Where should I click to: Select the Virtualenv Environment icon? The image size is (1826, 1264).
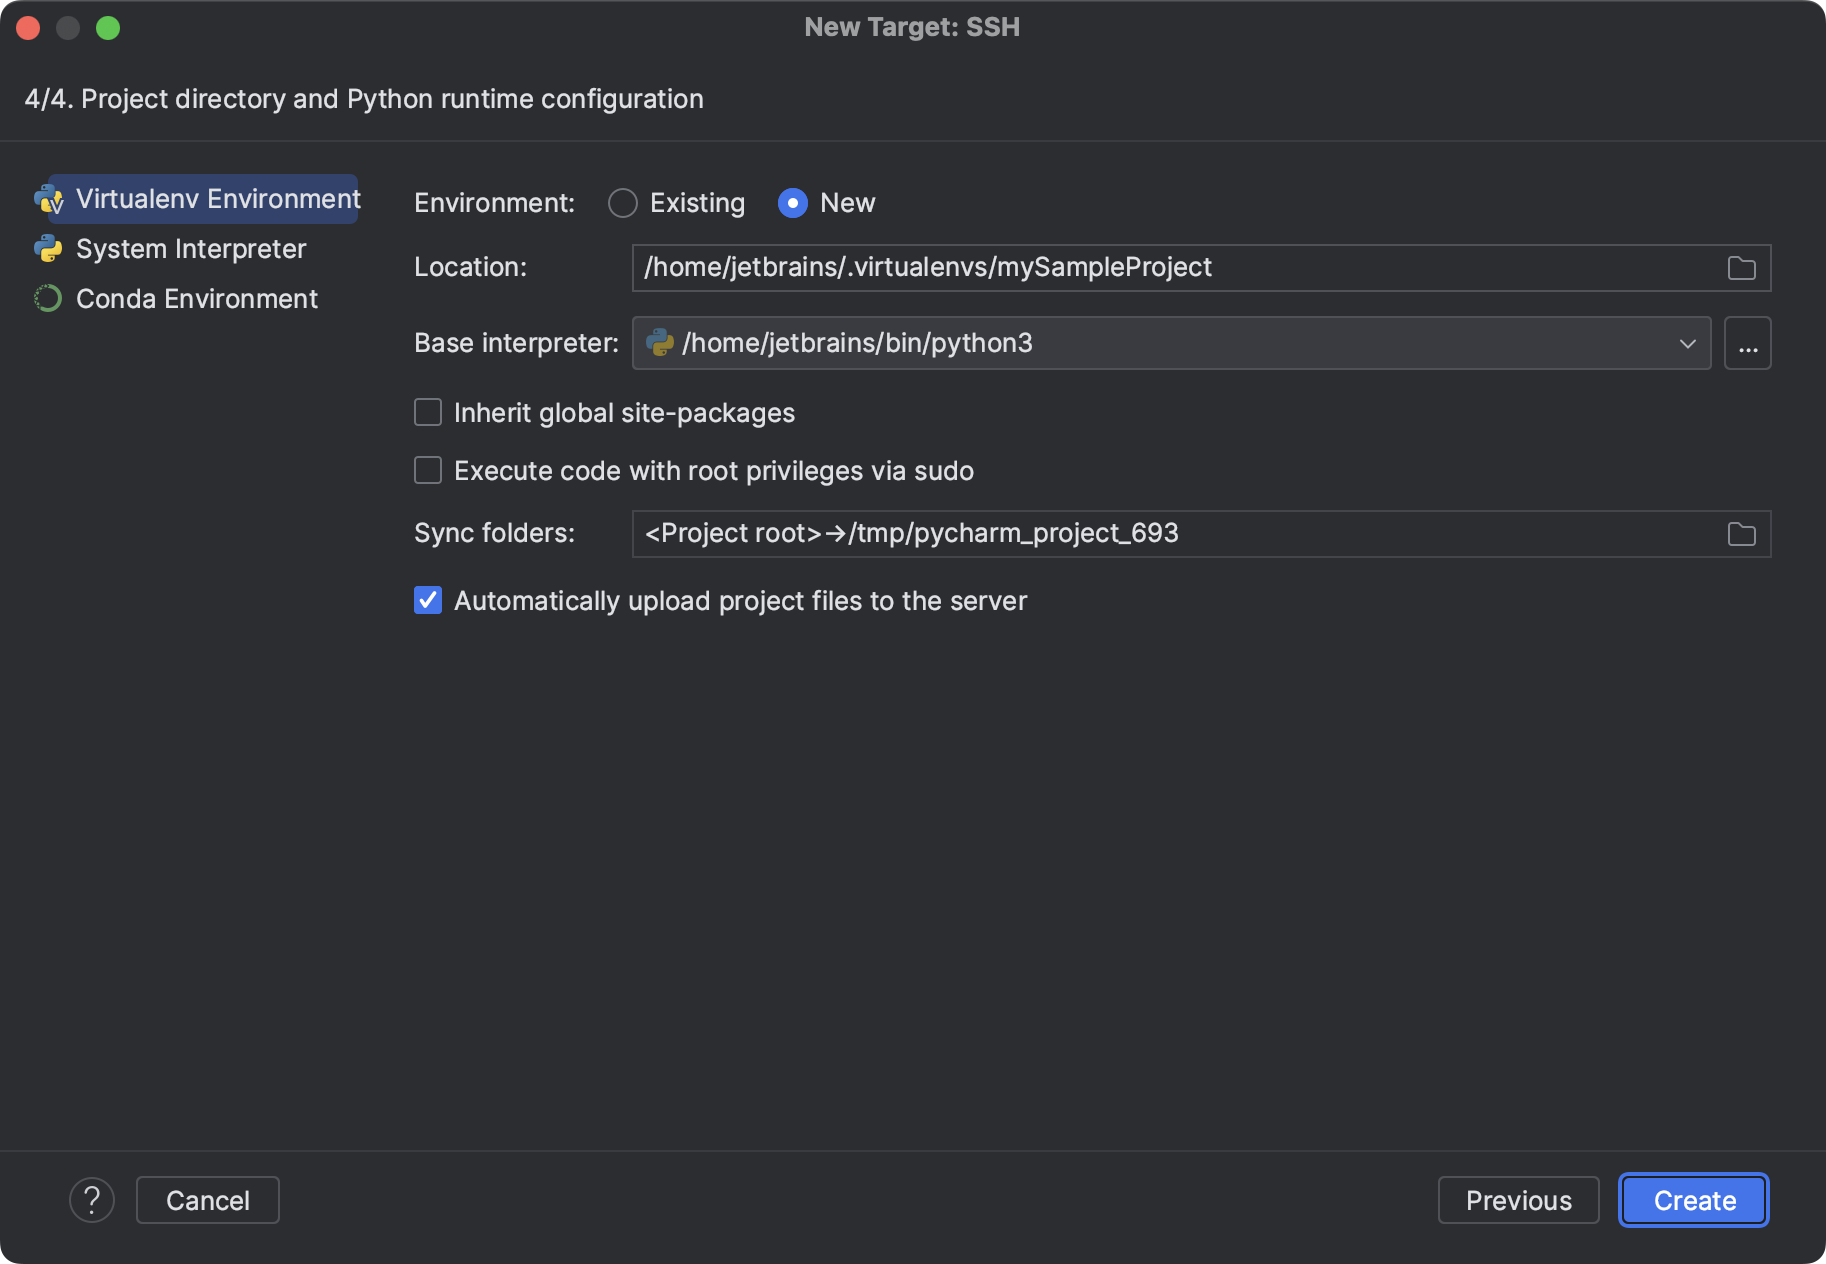(x=49, y=199)
